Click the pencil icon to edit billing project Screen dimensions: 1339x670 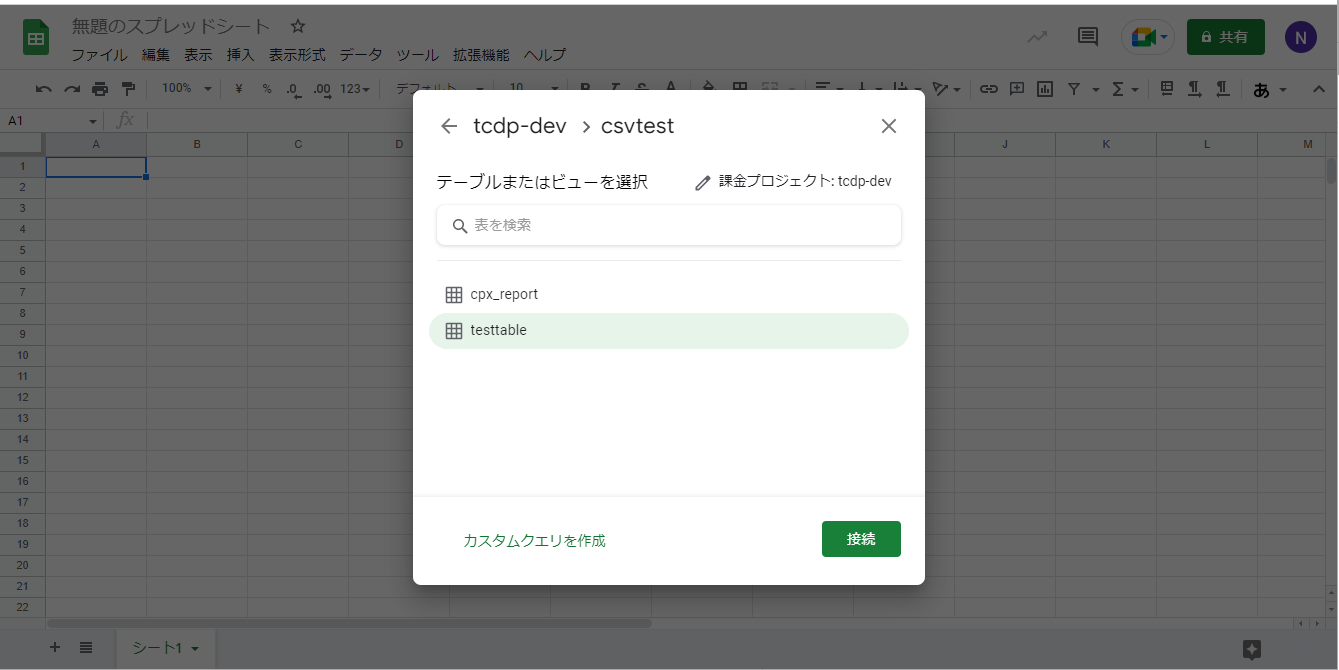(x=703, y=183)
